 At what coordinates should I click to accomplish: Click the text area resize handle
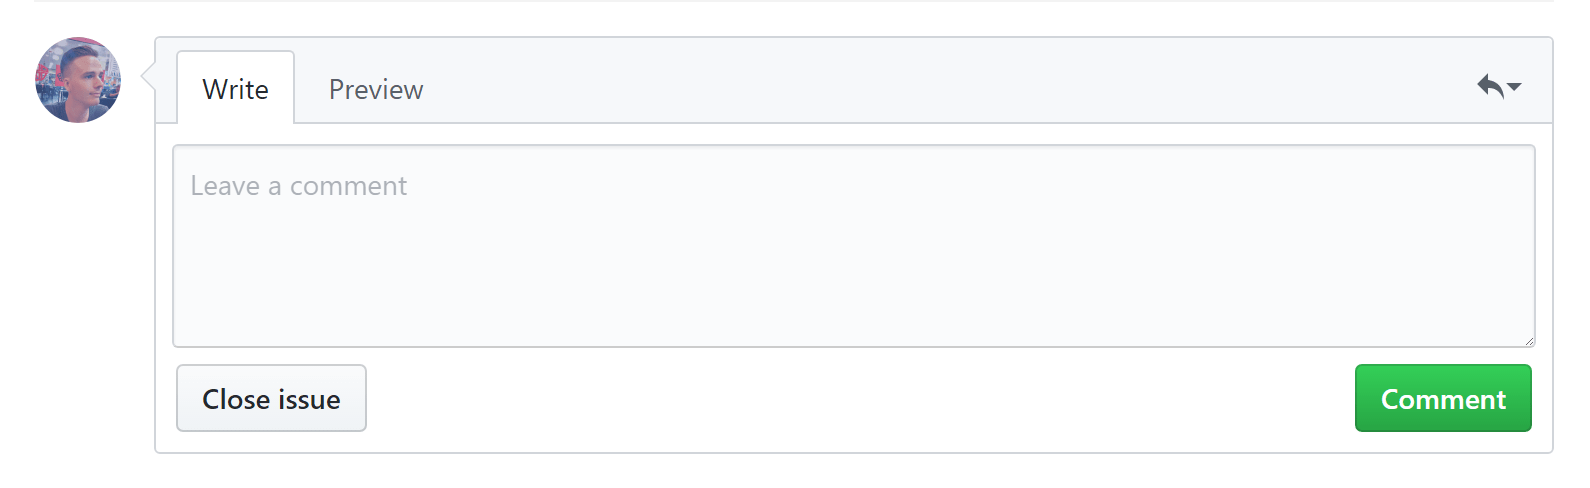point(1529,341)
